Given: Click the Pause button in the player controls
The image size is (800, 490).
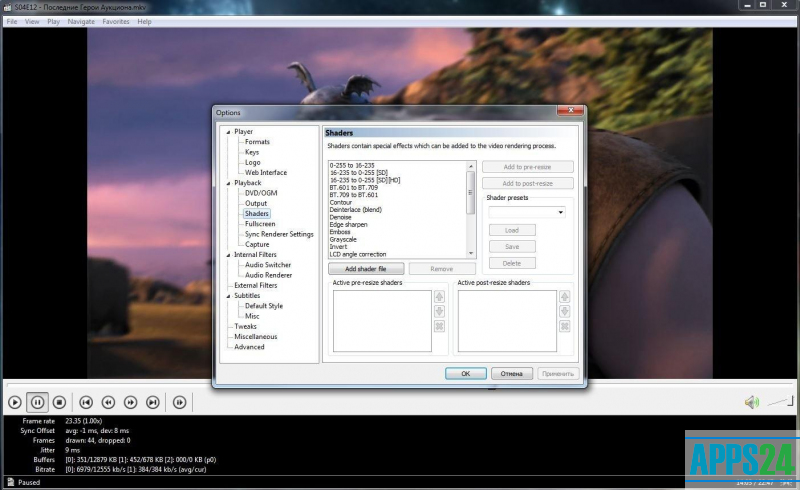Looking at the screenshot, I should [37, 402].
